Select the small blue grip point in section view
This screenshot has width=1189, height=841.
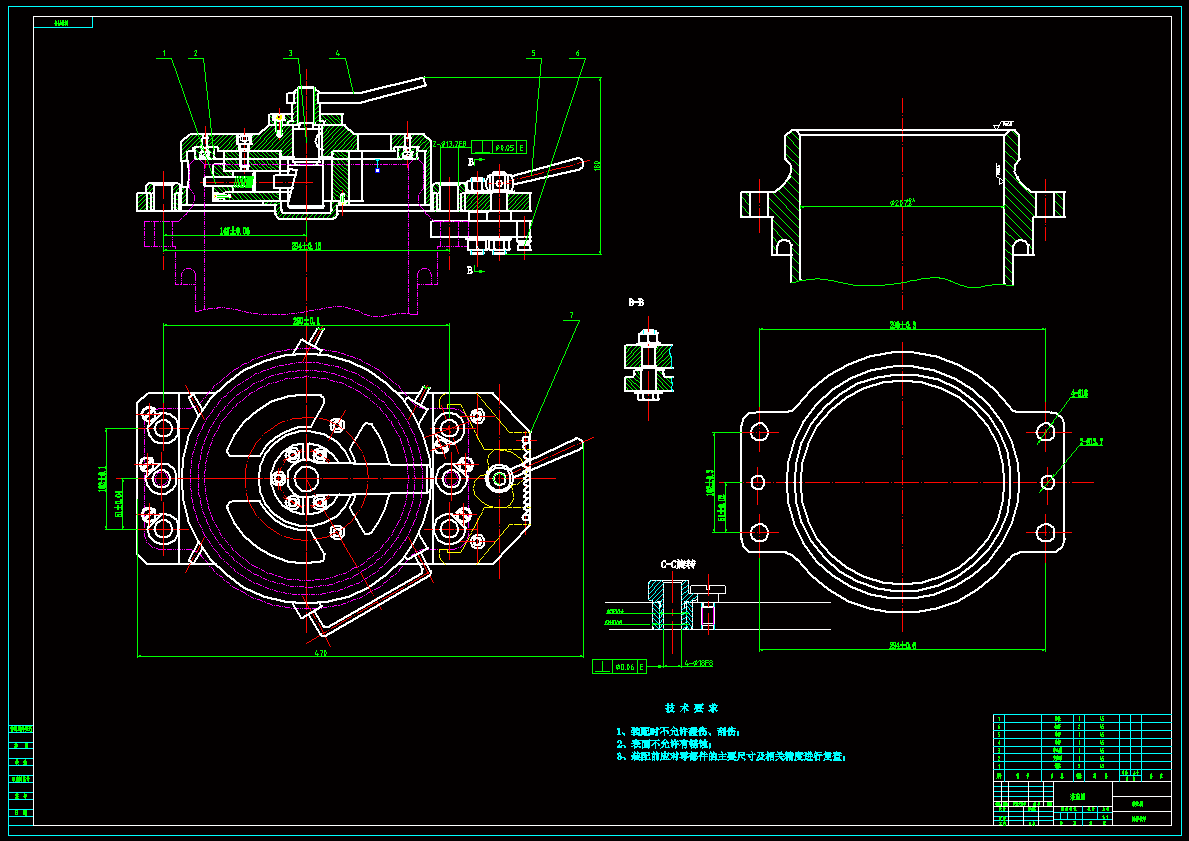[x=378, y=170]
